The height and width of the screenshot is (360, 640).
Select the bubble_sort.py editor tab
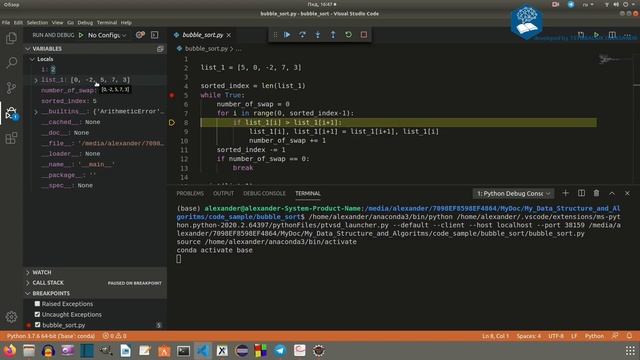202,35
